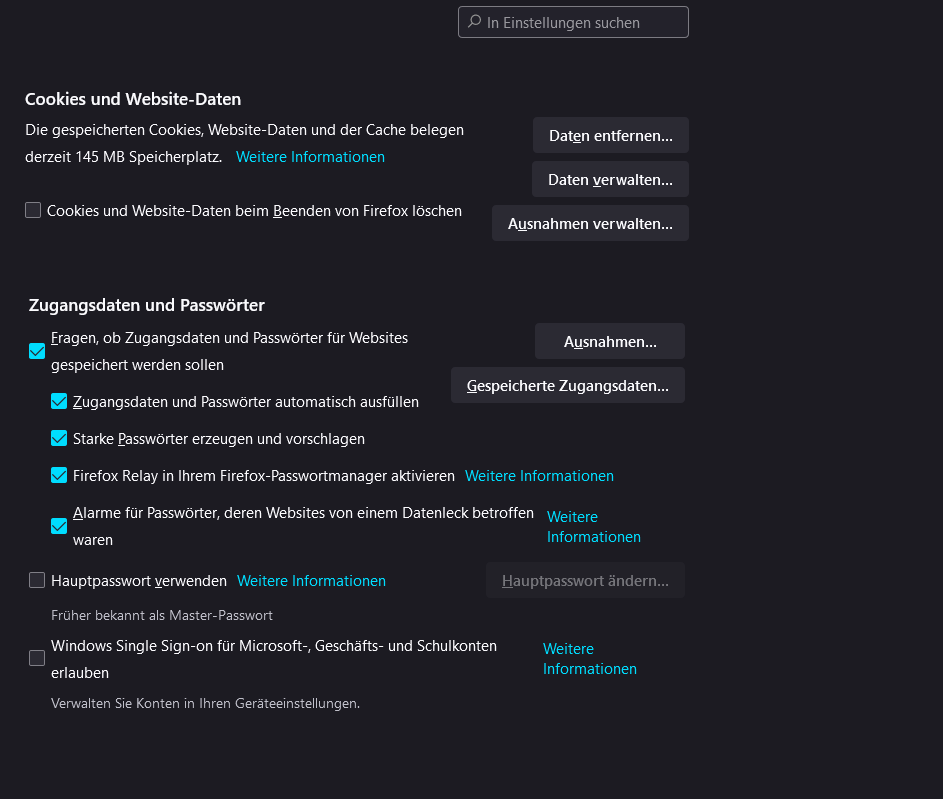Image resolution: width=943 pixels, height=799 pixels.
Task: Disable alerts for breached website passwords
Action: [59, 526]
